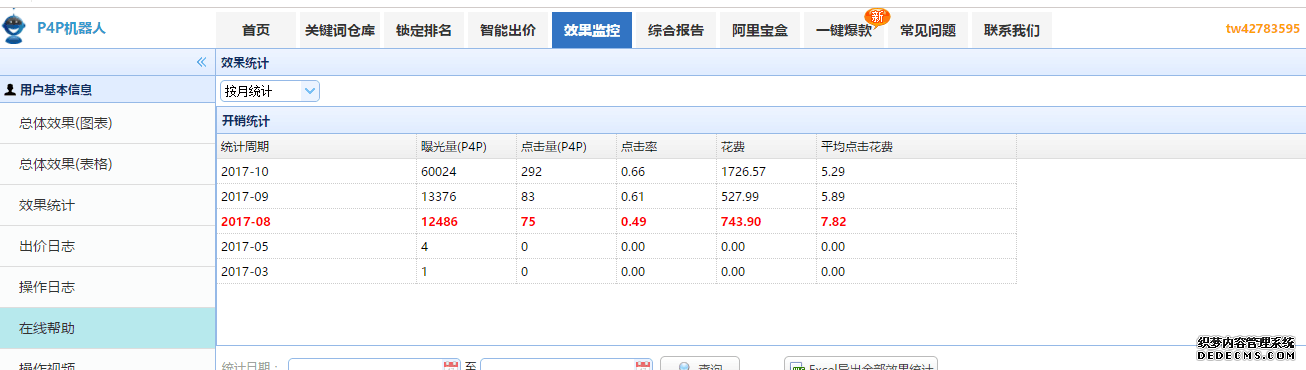Click cost value 527.99
Image resolution: width=1306 pixels, height=370 pixels.
[x=740, y=197]
